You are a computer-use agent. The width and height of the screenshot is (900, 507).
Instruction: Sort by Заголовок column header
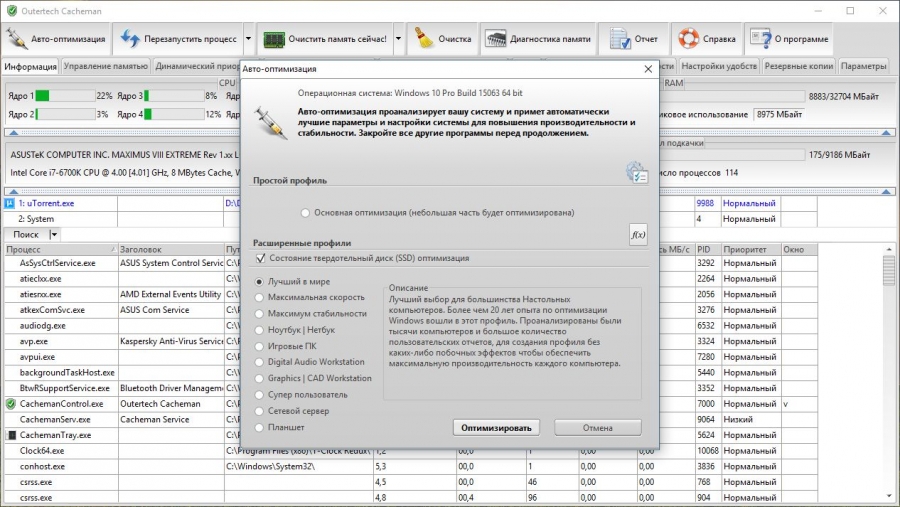pos(170,250)
